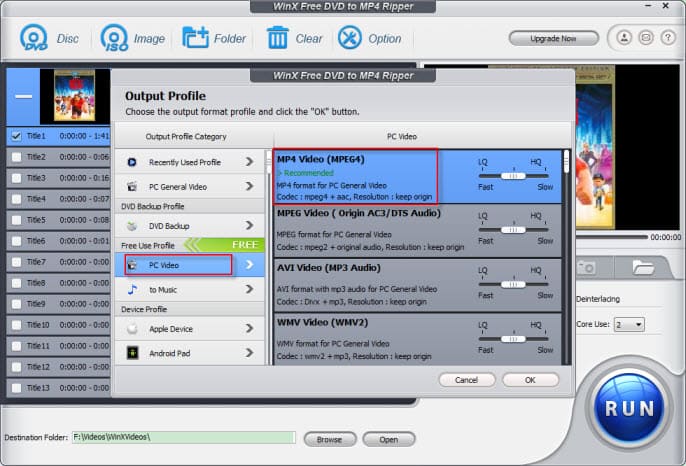Check the Title3 checkbox
Image resolution: width=686 pixels, height=466 pixels.
(16, 178)
